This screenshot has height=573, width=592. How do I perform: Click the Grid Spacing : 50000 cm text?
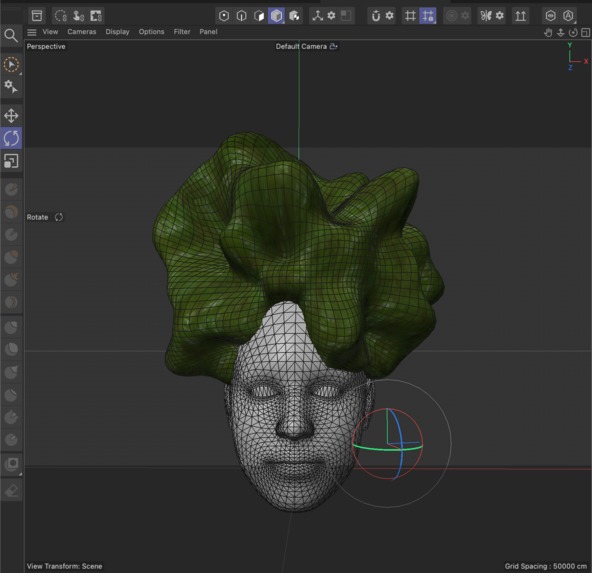pyautogui.click(x=546, y=566)
